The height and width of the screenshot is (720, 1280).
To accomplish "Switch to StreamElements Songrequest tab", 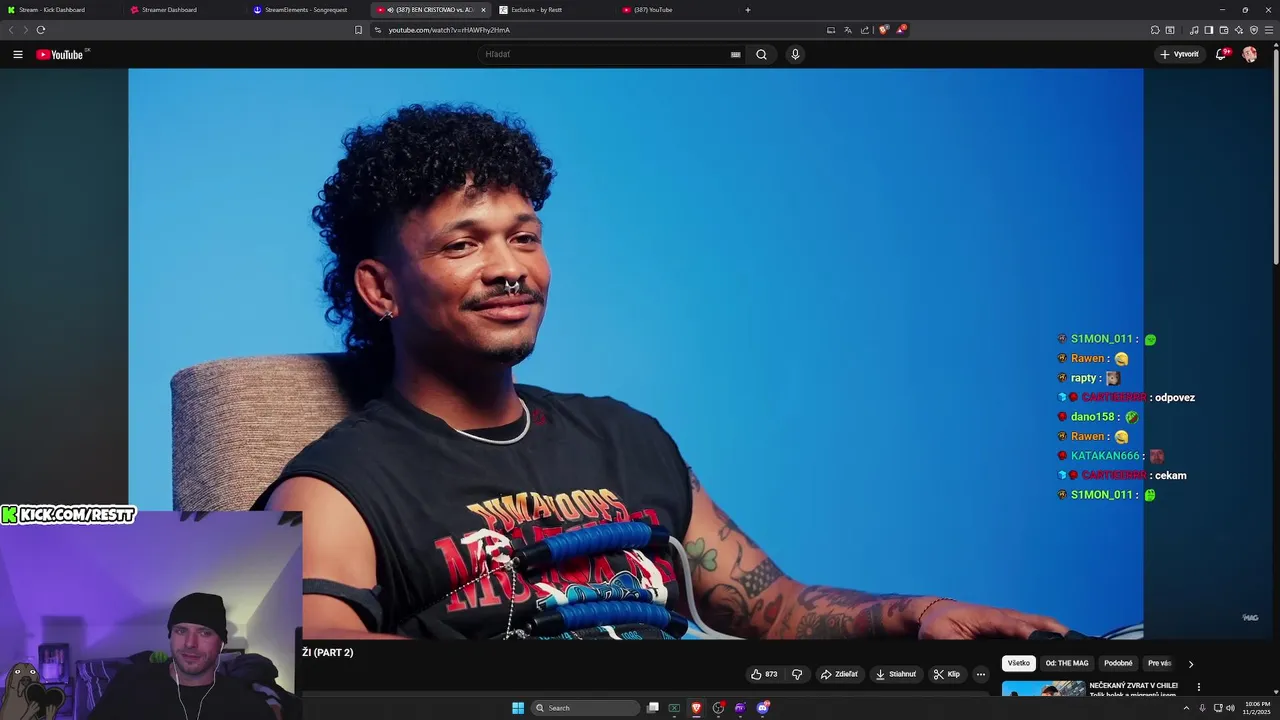I will pos(308,10).
